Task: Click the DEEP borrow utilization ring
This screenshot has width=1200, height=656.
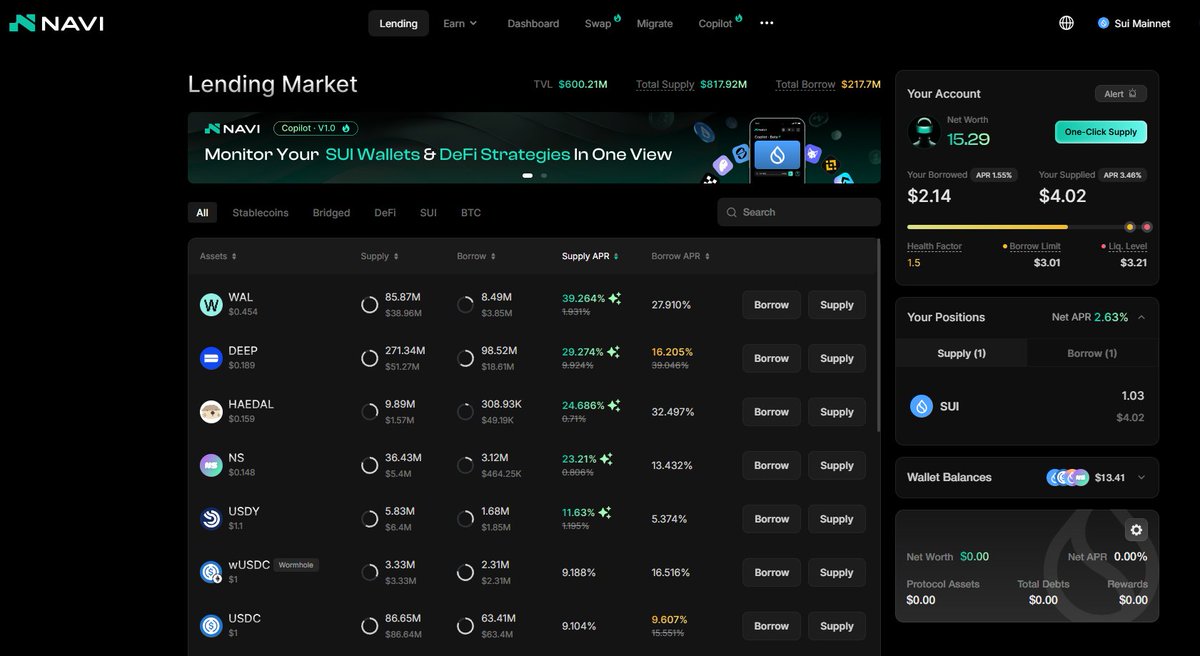Action: point(465,358)
